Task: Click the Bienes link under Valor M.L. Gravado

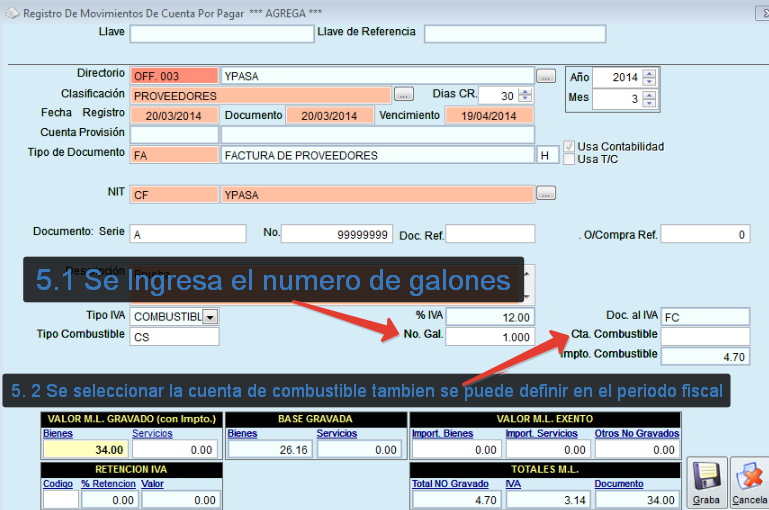Action: [x=57, y=434]
